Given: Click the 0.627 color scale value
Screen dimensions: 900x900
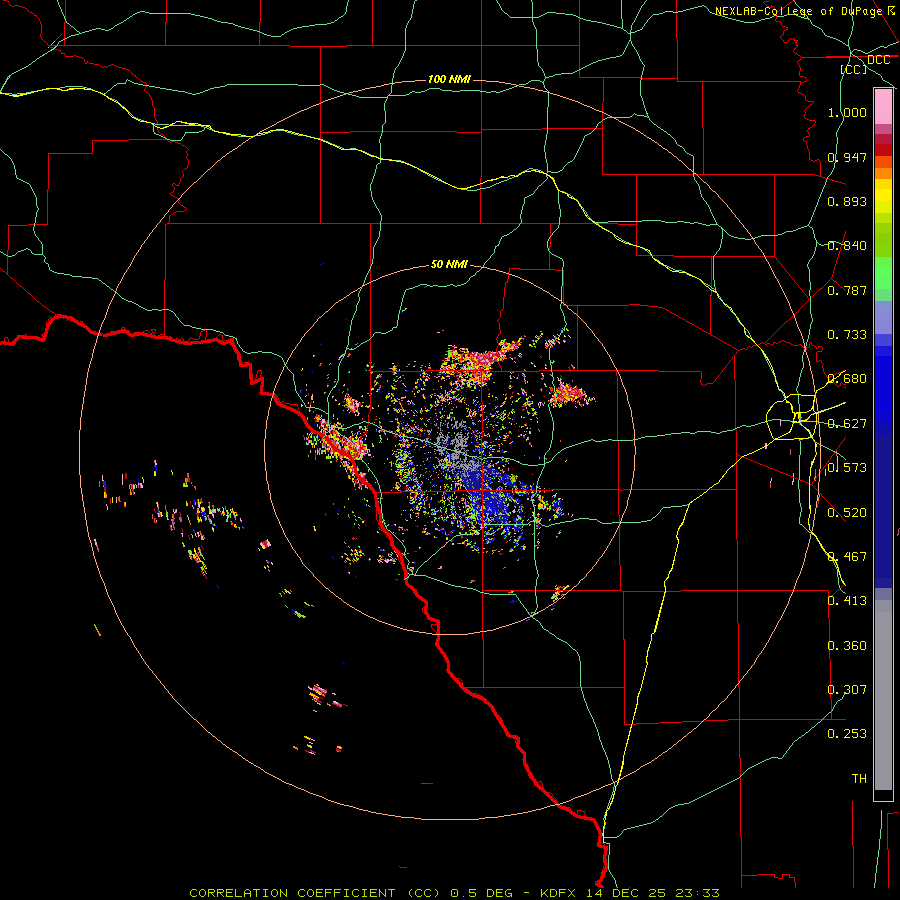Looking at the screenshot, I should 847,424.
